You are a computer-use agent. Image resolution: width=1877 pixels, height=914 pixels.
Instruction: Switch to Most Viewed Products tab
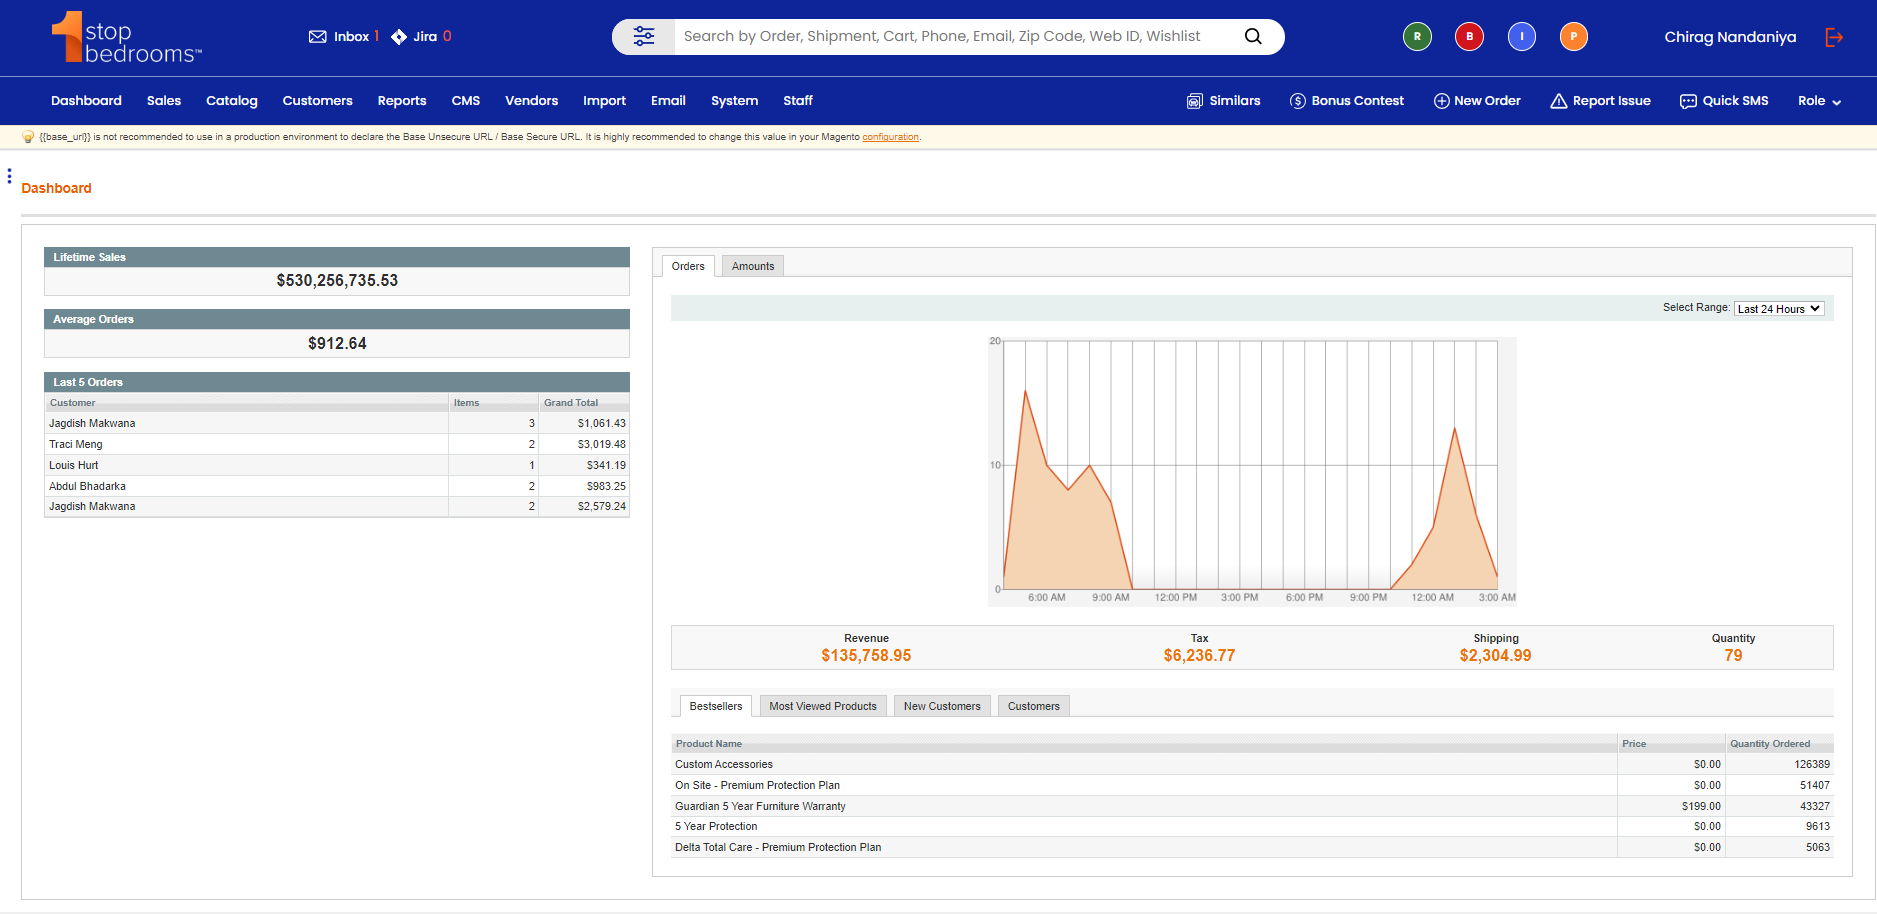822,706
